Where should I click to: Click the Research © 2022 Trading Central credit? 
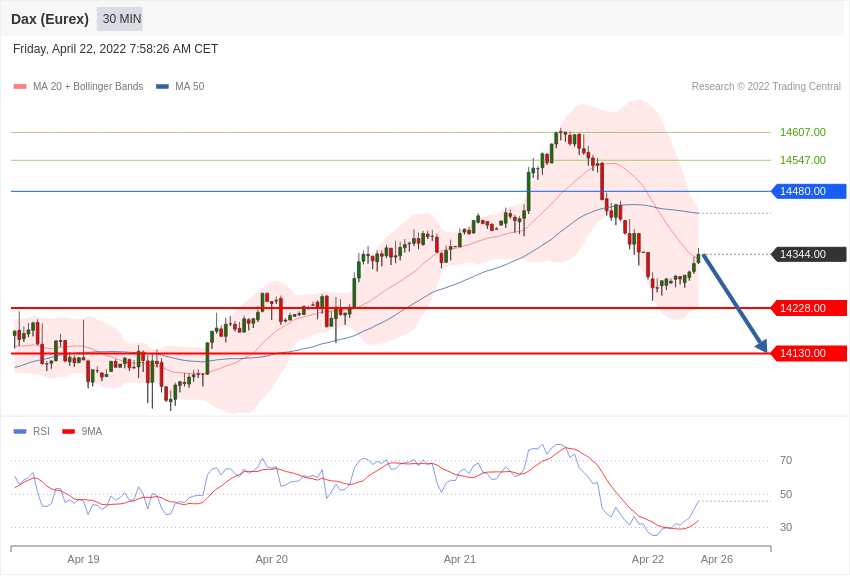click(x=766, y=86)
